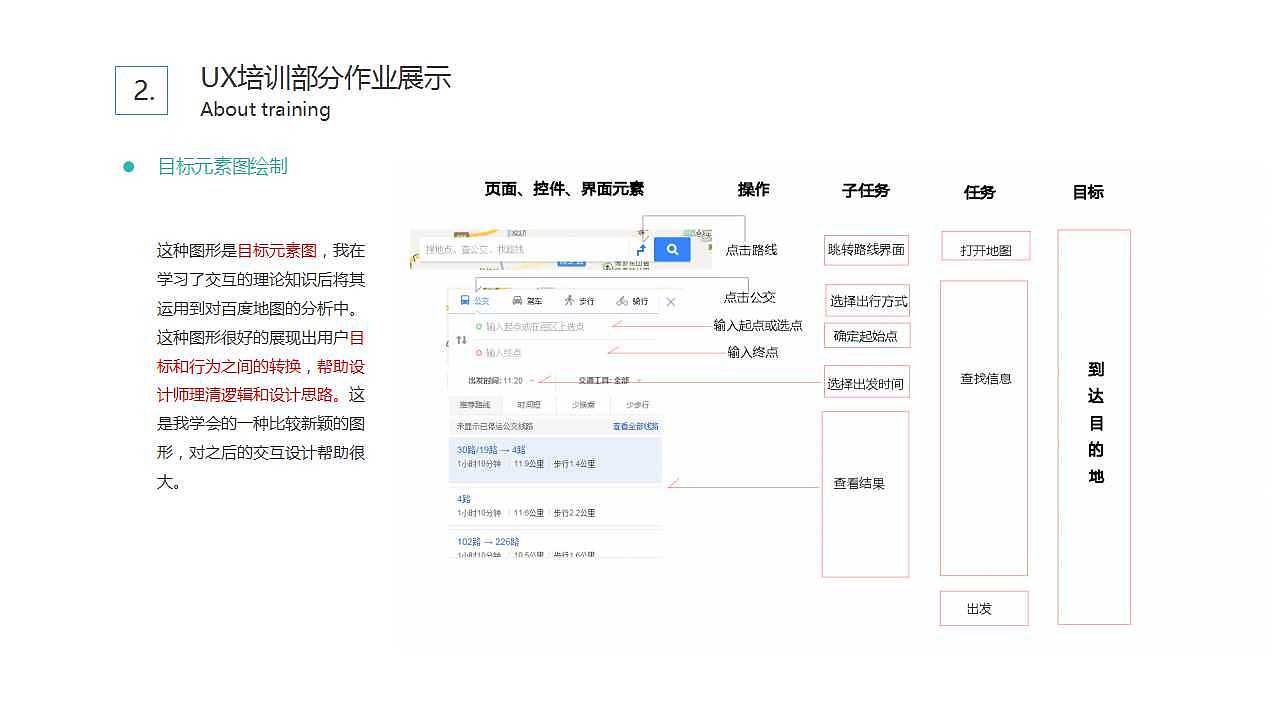Select the 公交 bus tab
Screen dimensions: 1280x720
(474, 301)
